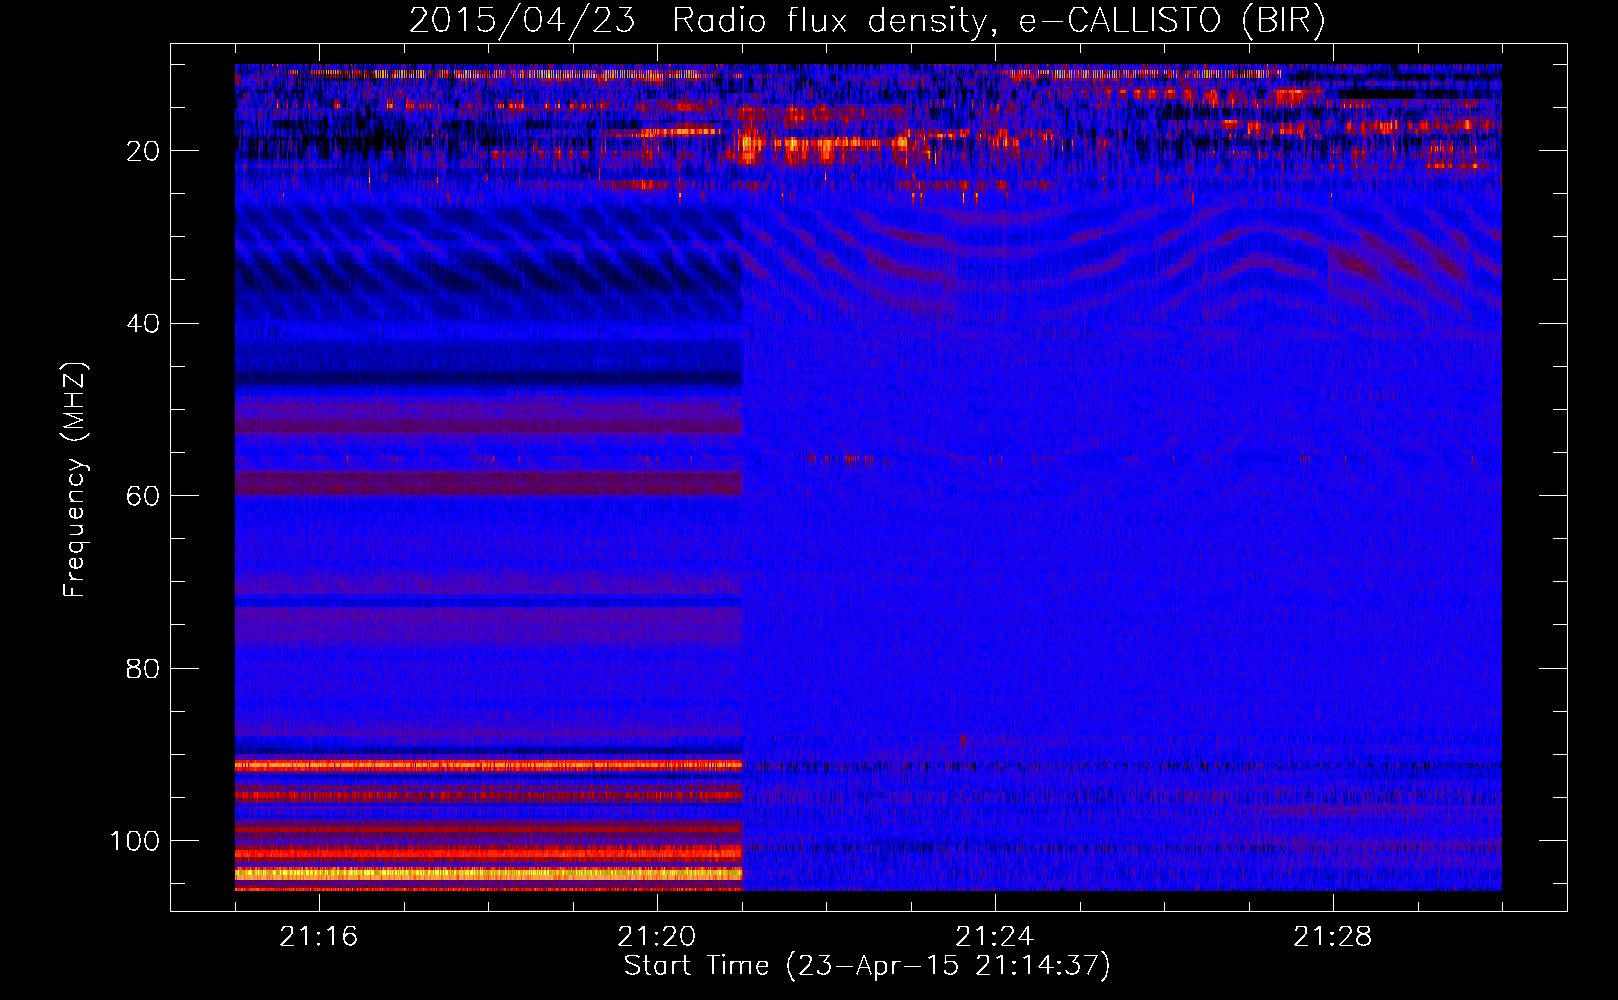Click the 80 MHz frequency tick label
Image resolution: width=1618 pixels, height=1000 pixels.
click(143, 668)
